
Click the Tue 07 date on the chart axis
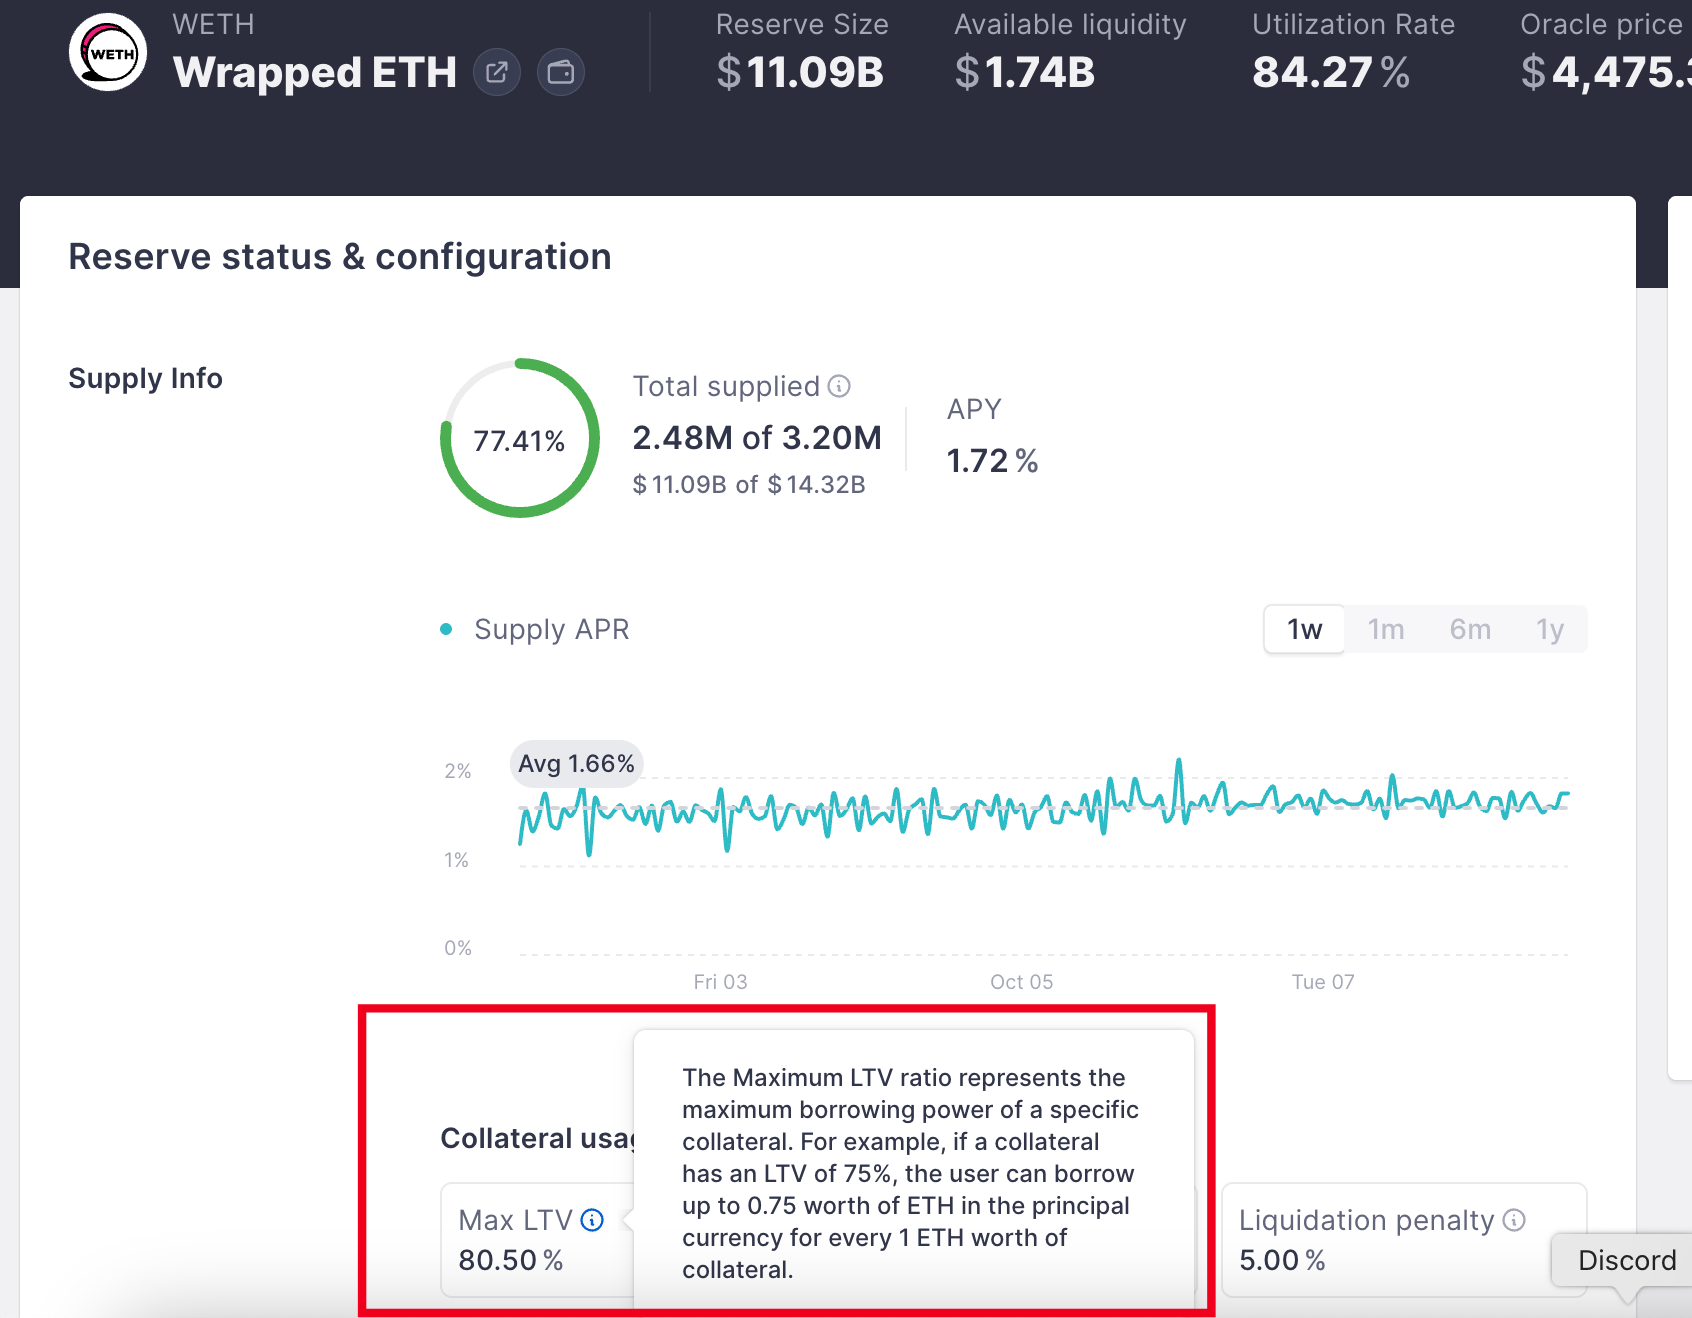click(1322, 982)
